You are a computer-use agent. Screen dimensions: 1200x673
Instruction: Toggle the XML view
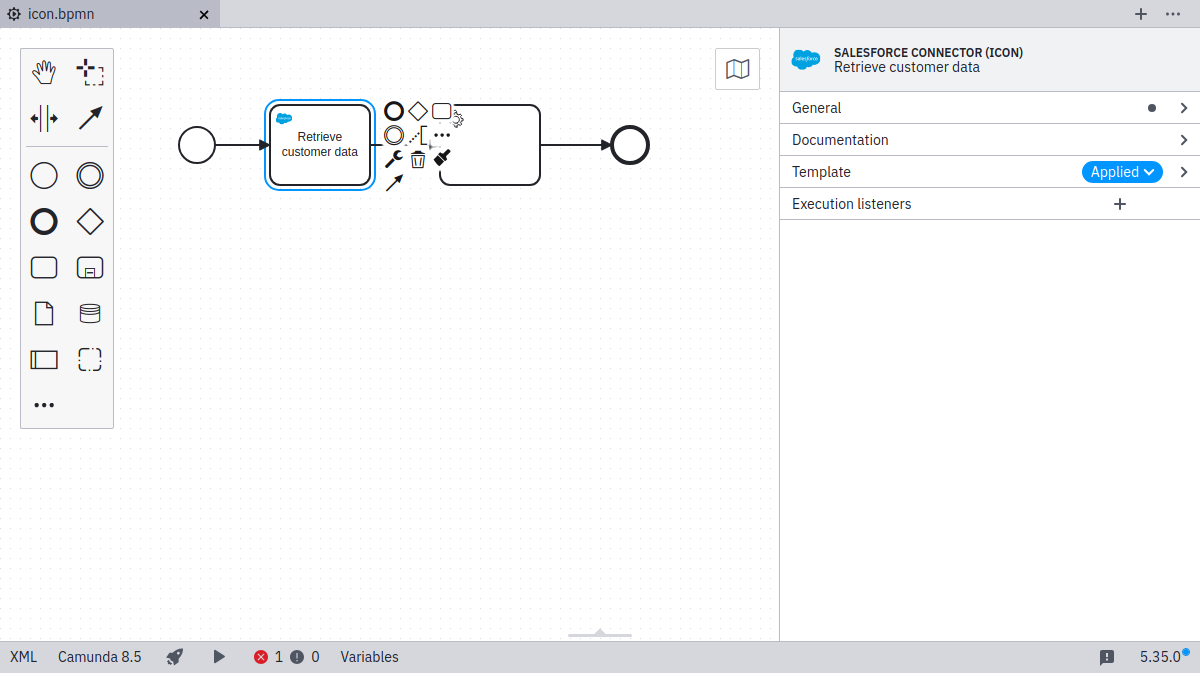click(23, 657)
